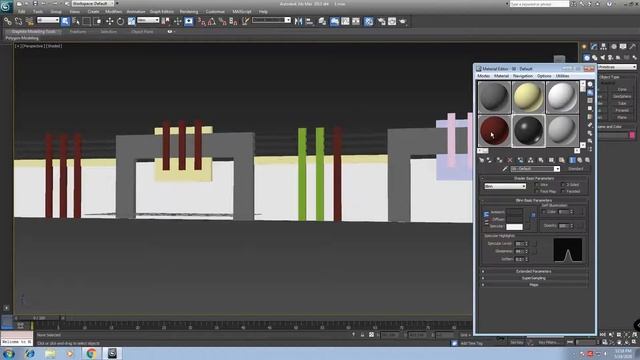
Task: Click the Specular white color swatch
Action: (514, 227)
